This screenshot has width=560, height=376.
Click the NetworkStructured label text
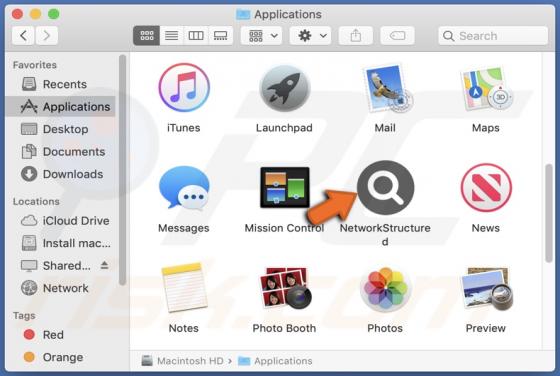point(385,235)
